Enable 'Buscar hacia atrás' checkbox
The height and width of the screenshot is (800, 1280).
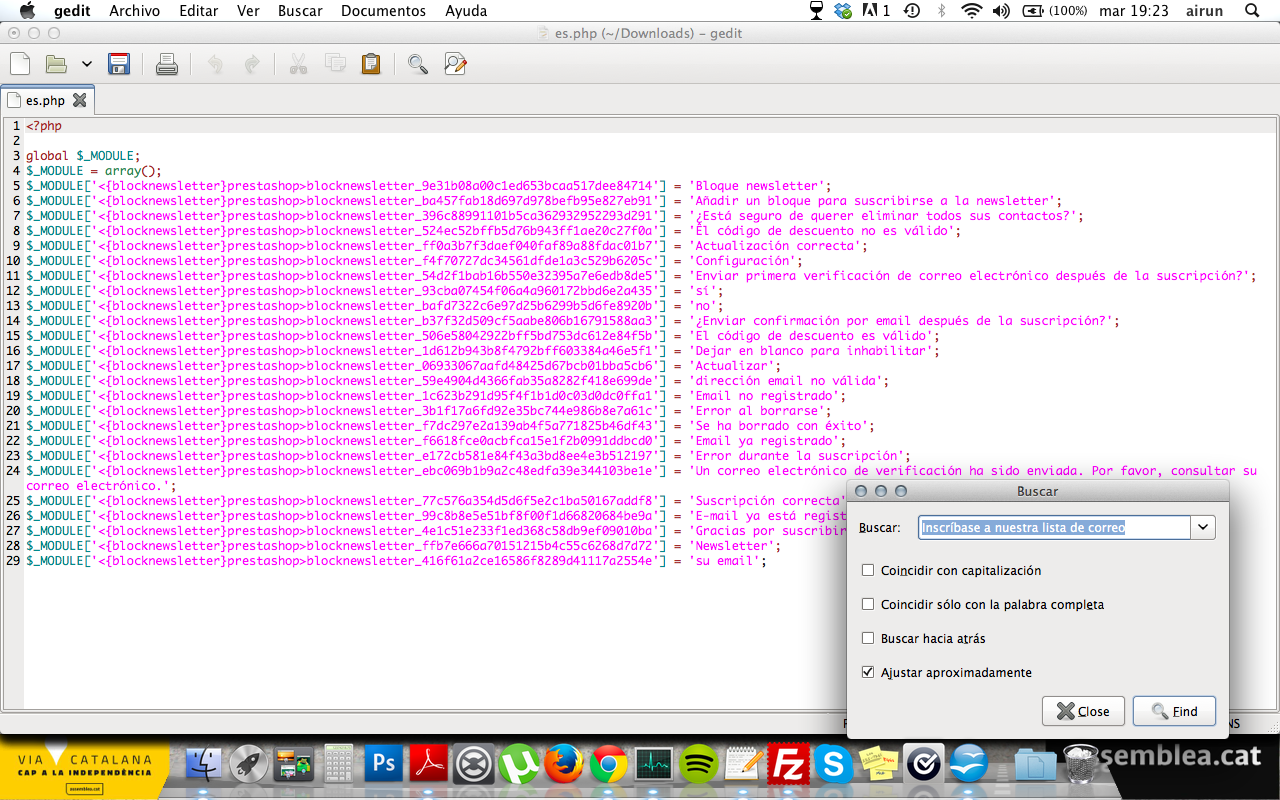(x=868, y=638)
